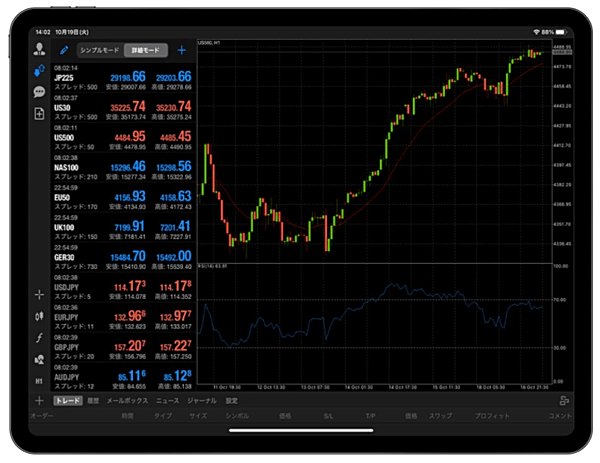Select the USDJPY symbol row
The width and height of the screenshot is (600, 463).
[123, 287]
